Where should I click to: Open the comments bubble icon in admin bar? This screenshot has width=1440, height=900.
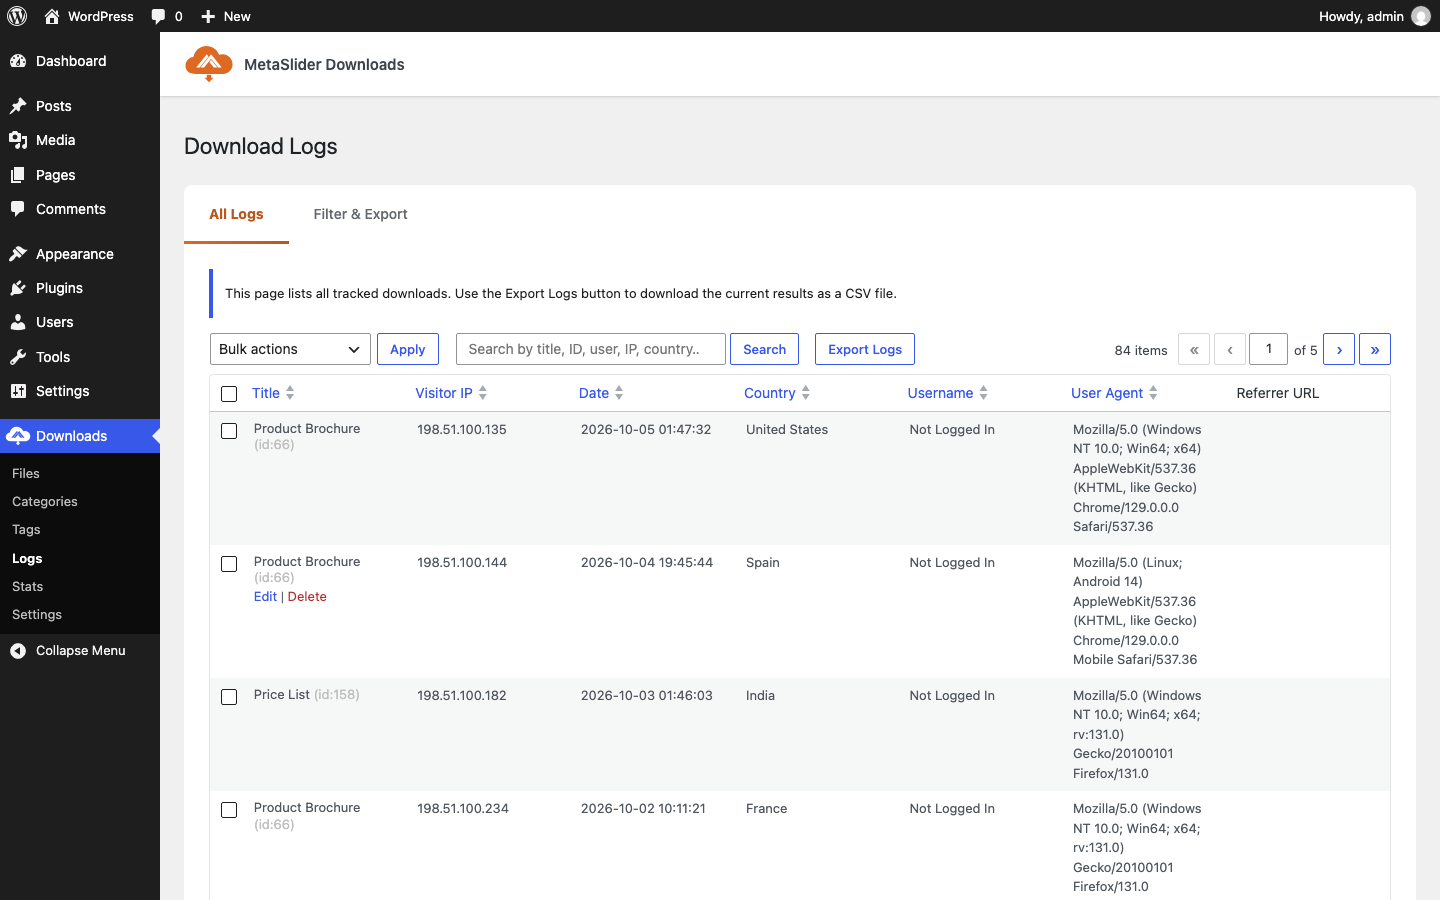[x=158, y=16]
